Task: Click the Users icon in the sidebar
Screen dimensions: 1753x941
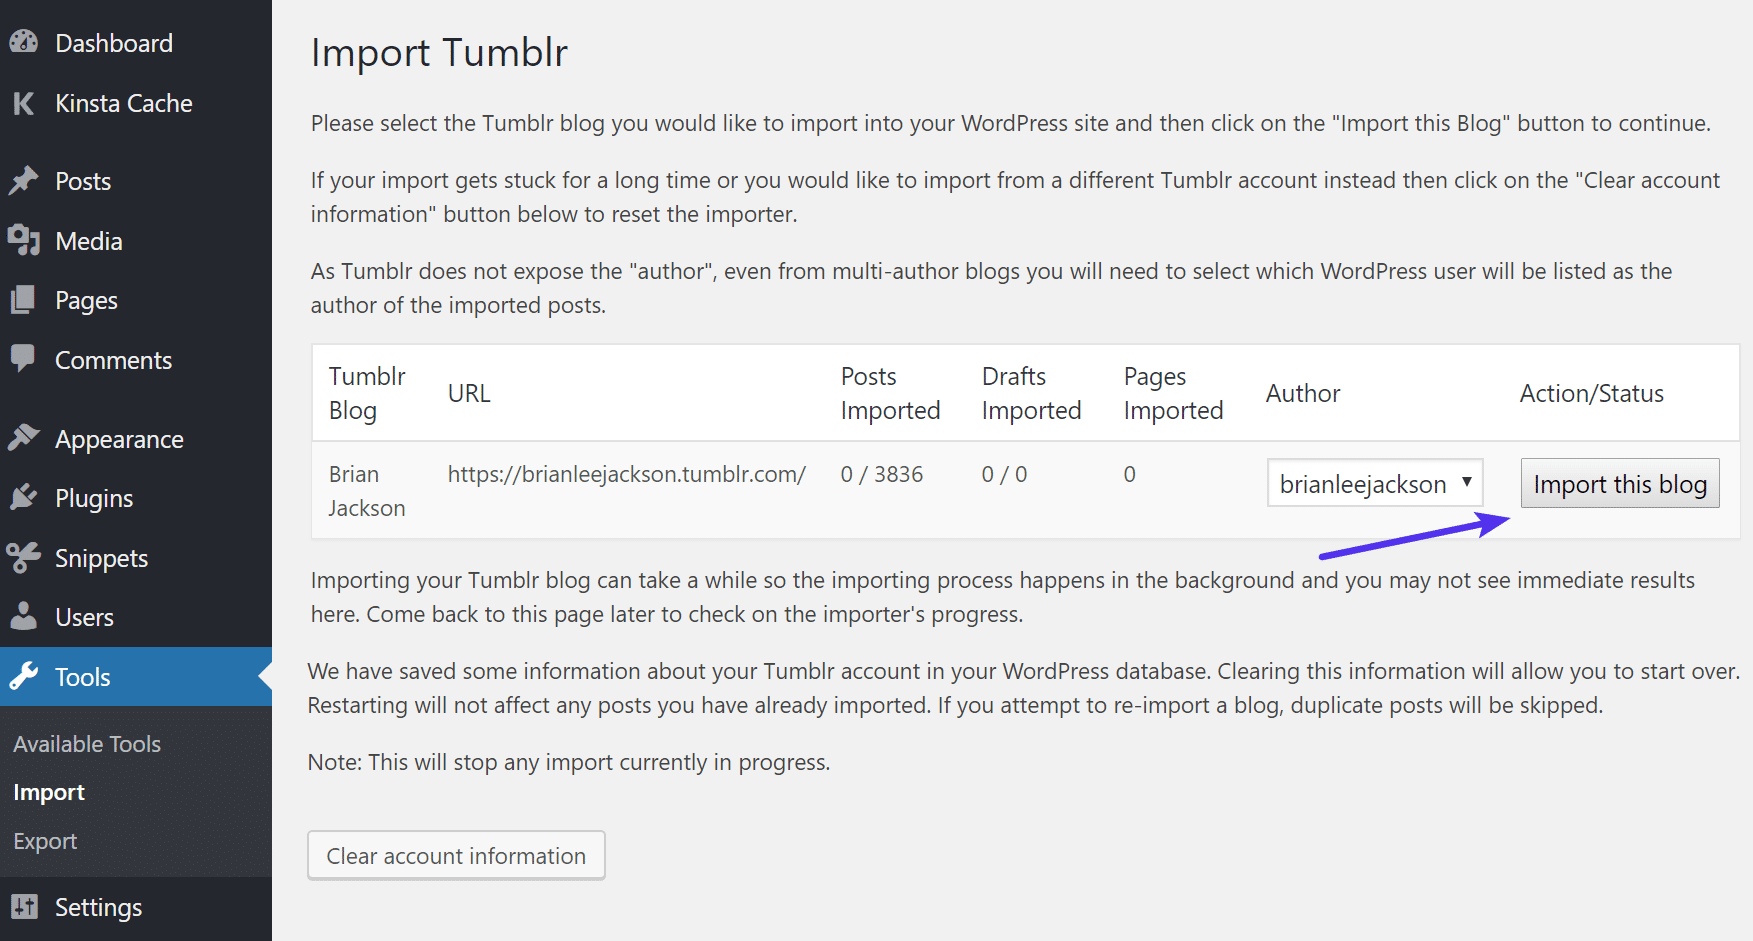Action: click(25, 616)
